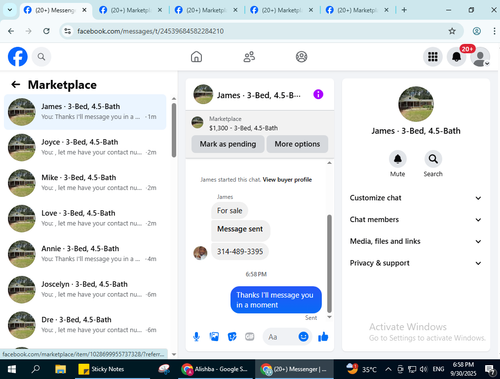Expand Media, files and links section

(415, 241)
